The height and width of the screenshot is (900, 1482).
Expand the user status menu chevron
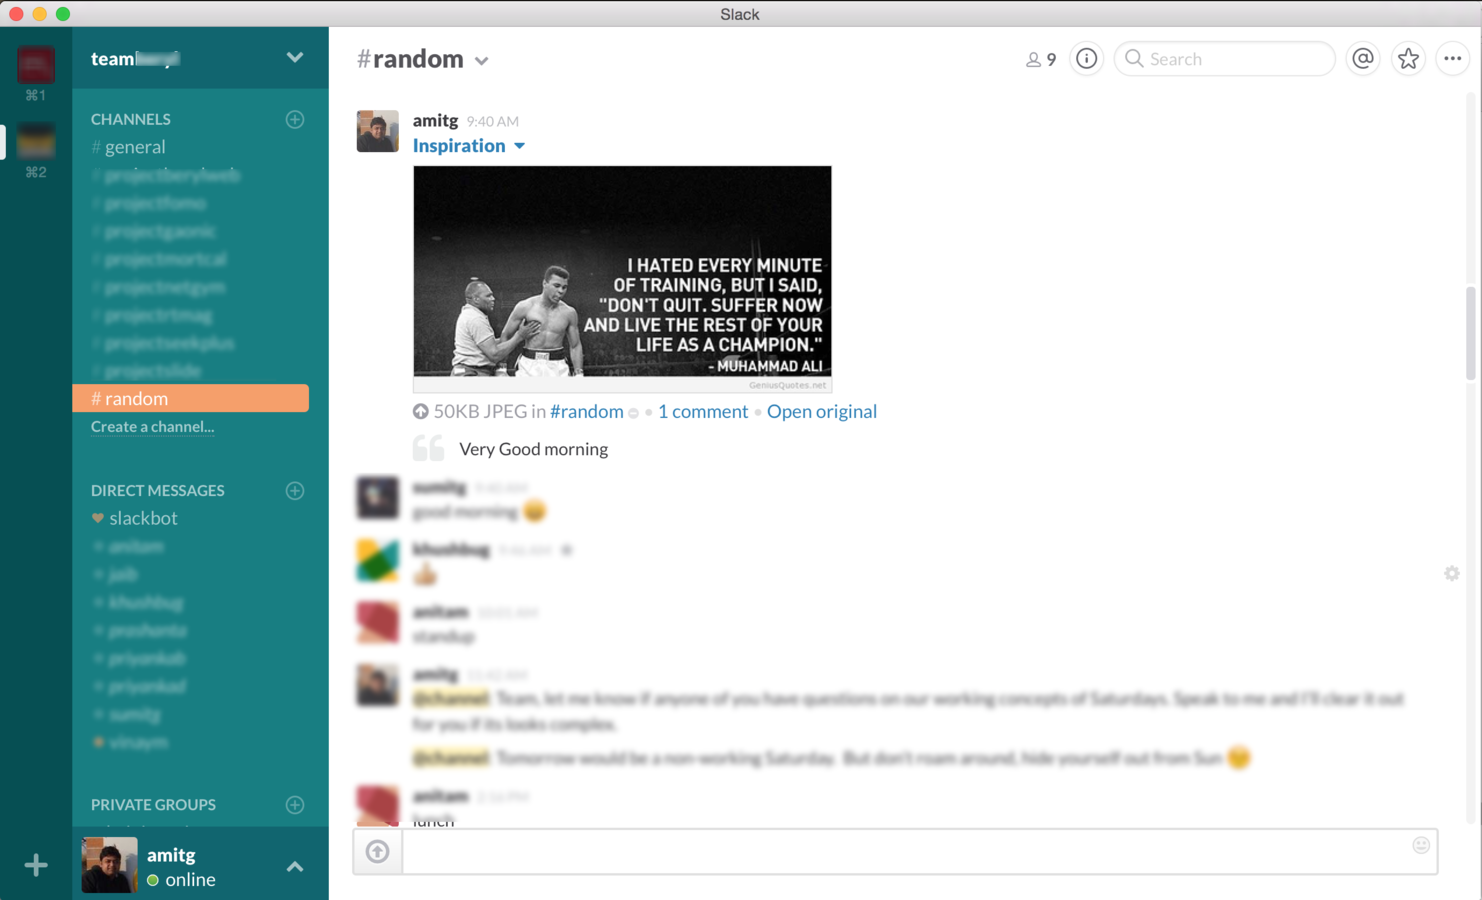(295, 867)
